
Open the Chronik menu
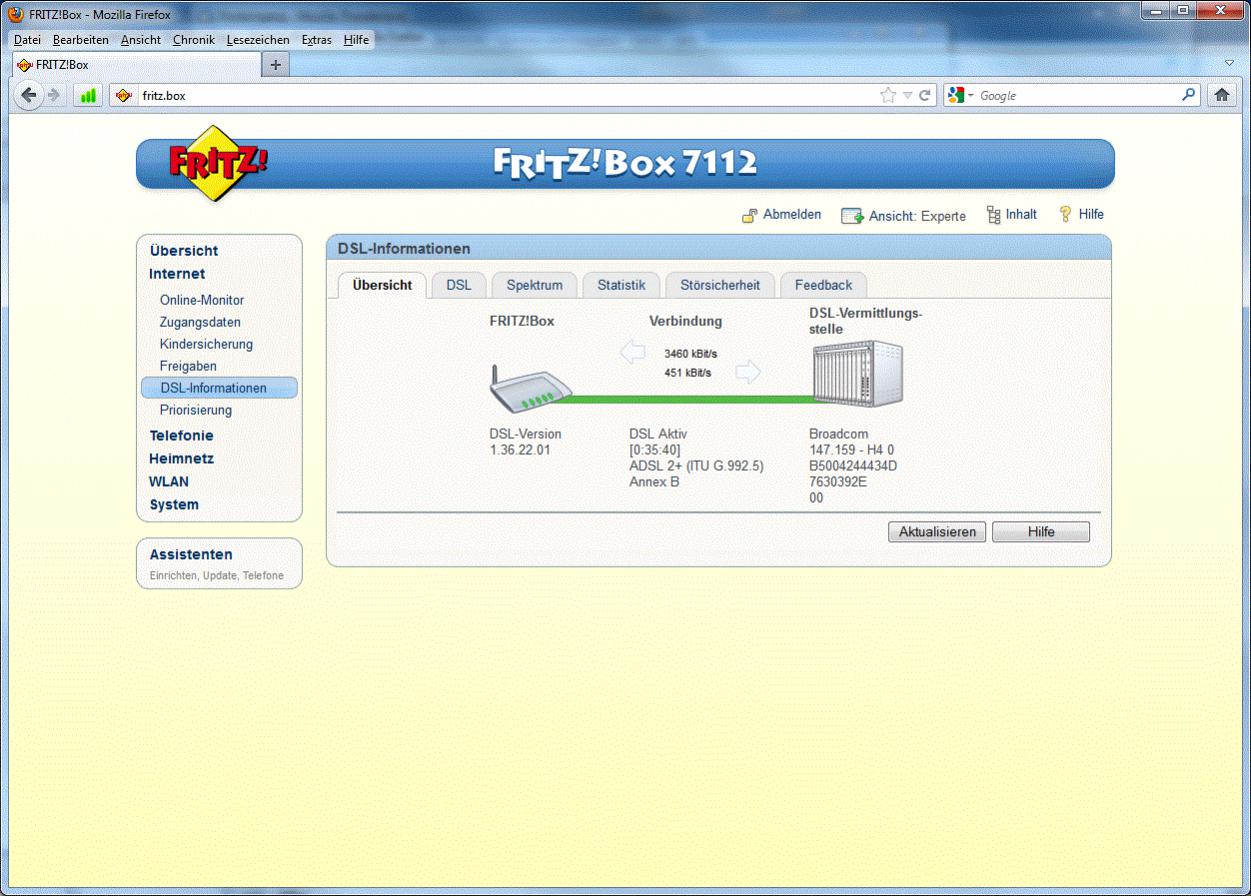[193, 40]
